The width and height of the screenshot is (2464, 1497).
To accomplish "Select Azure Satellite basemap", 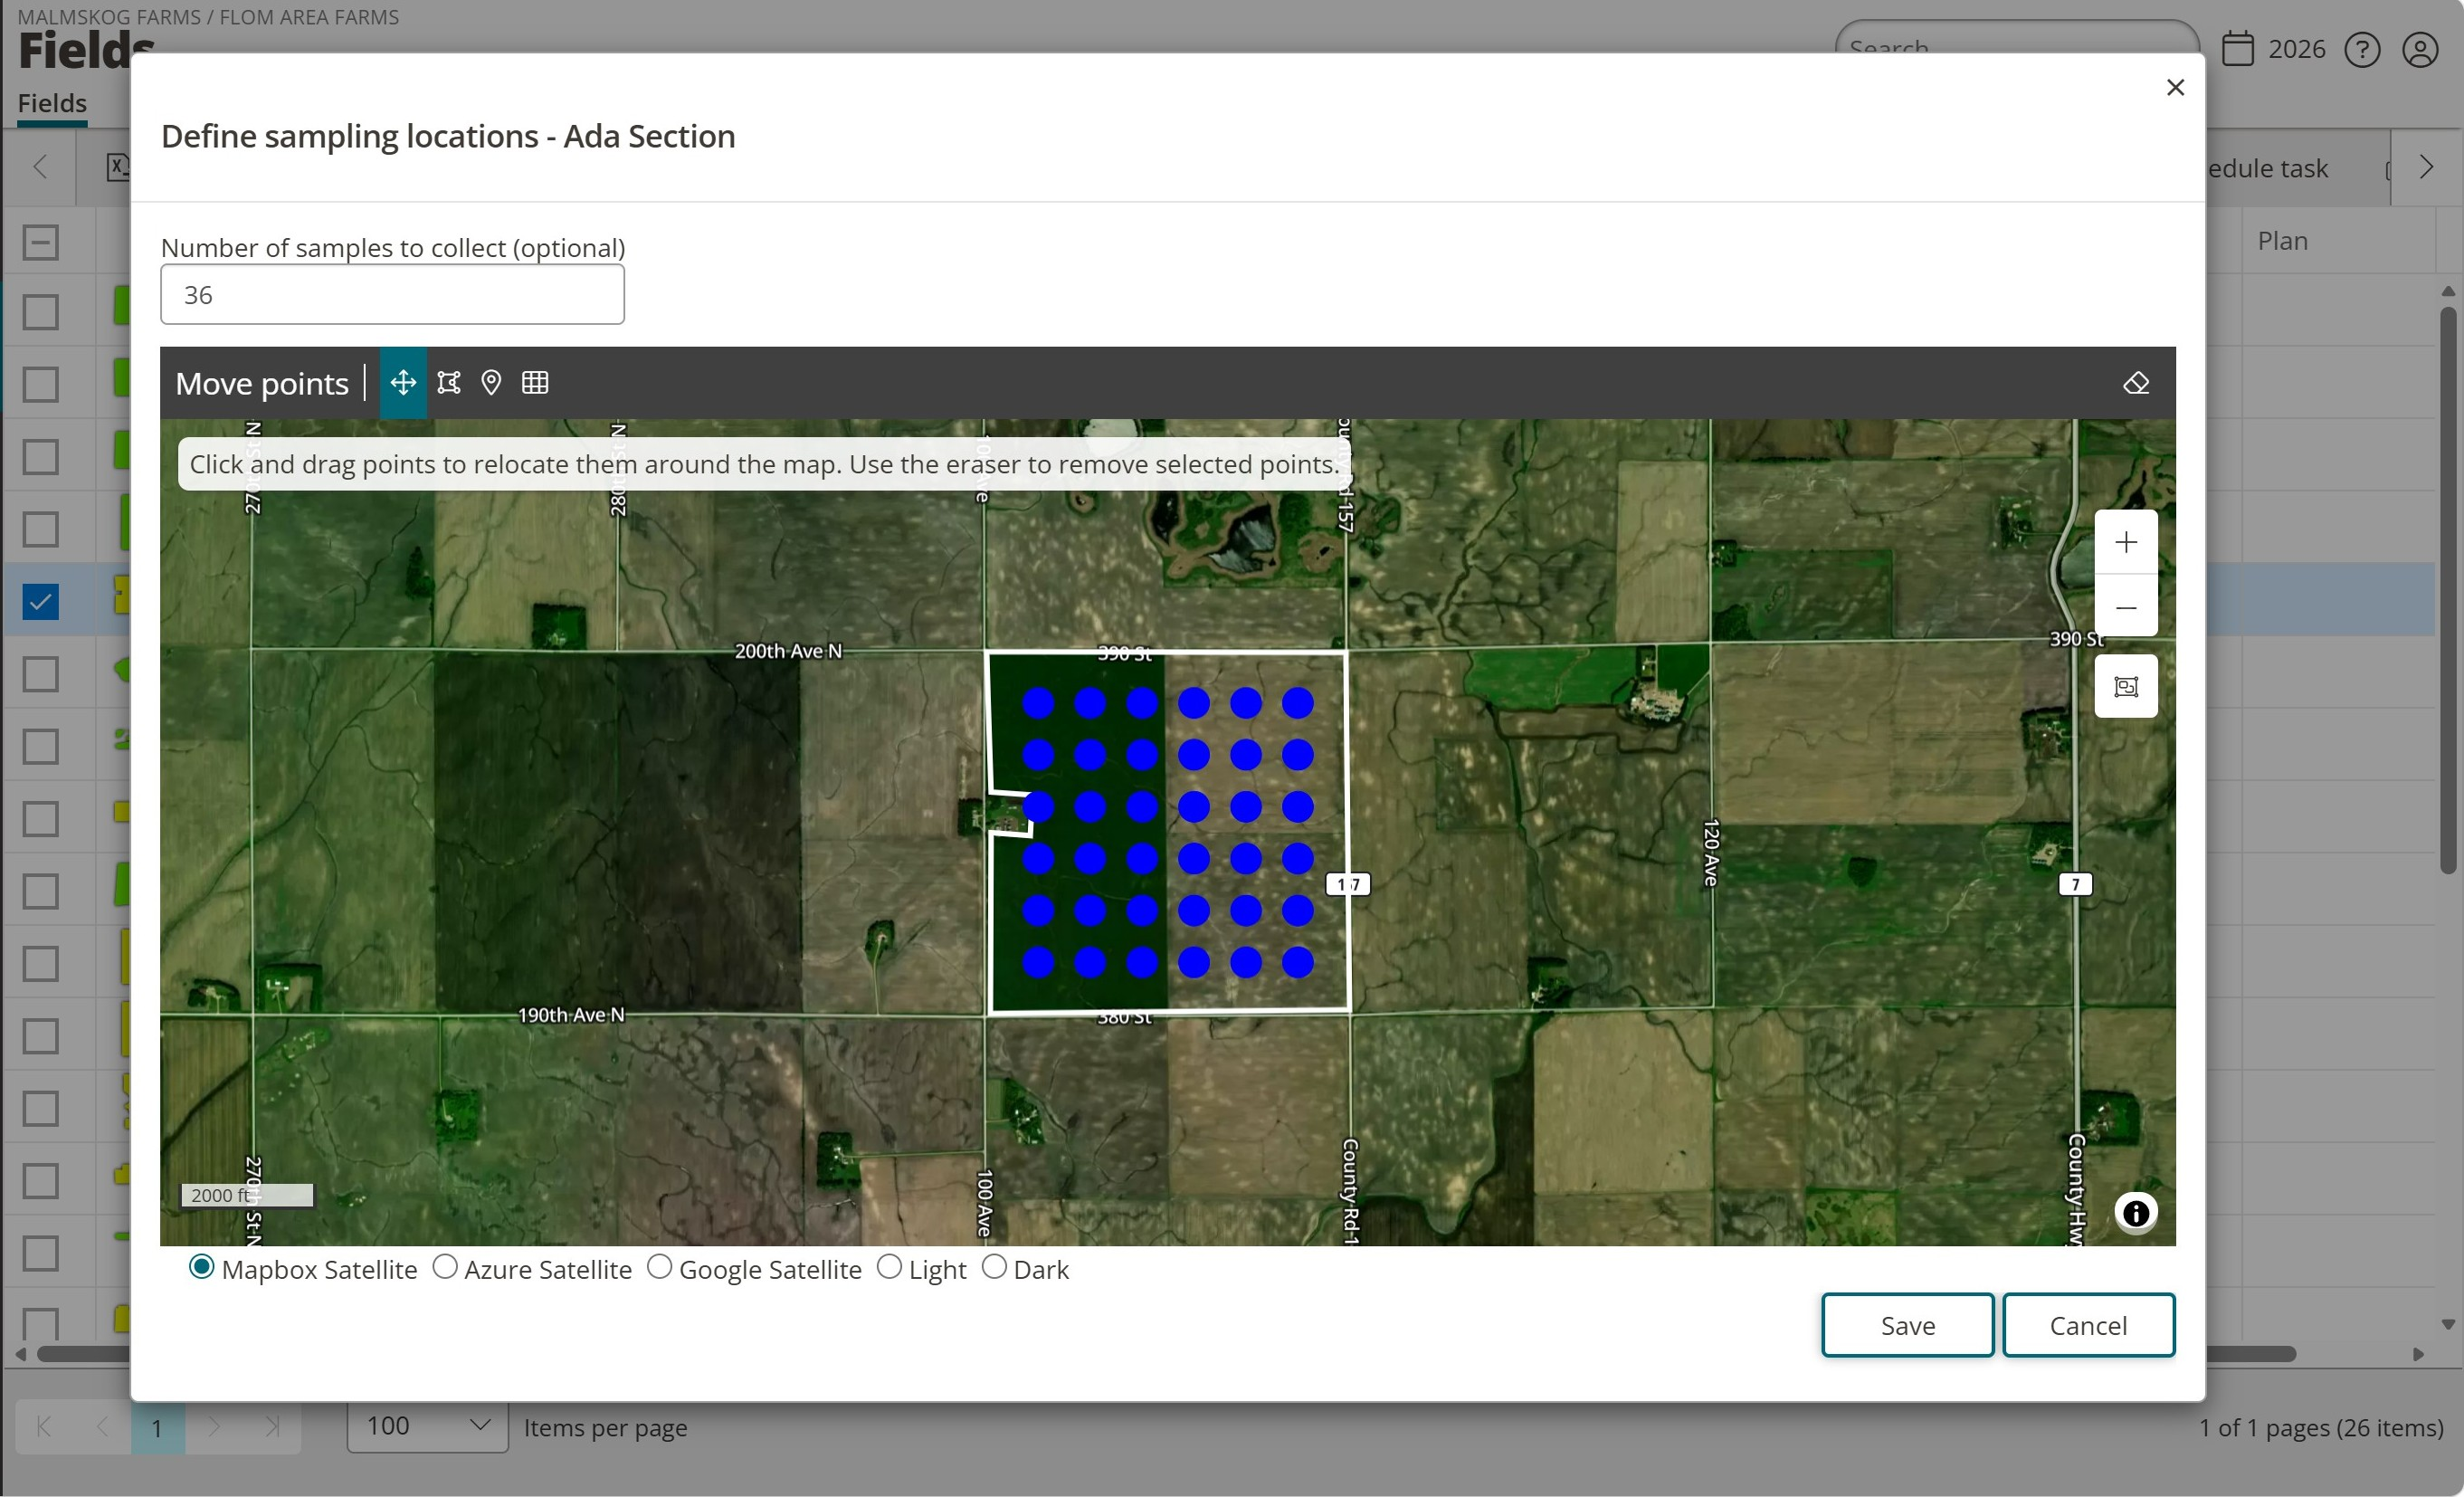I will pos(445,1268).
